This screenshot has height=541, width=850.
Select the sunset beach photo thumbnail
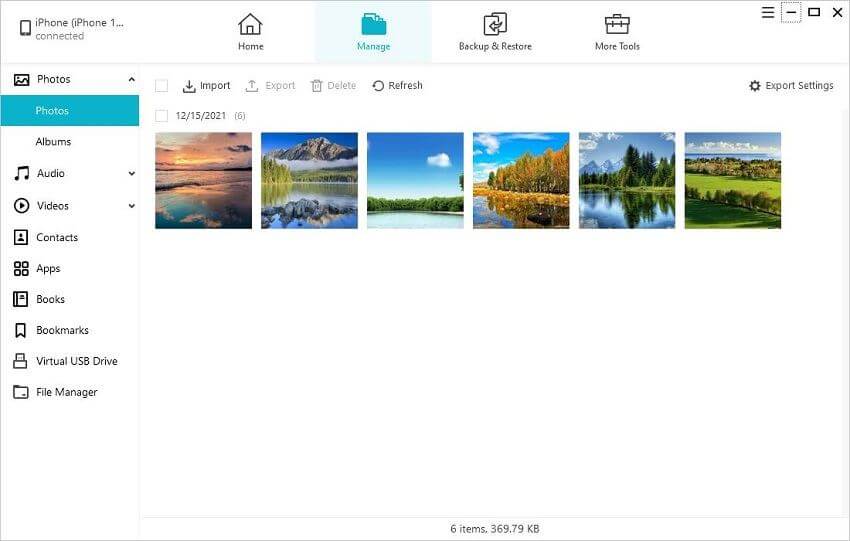coord(203,181)
